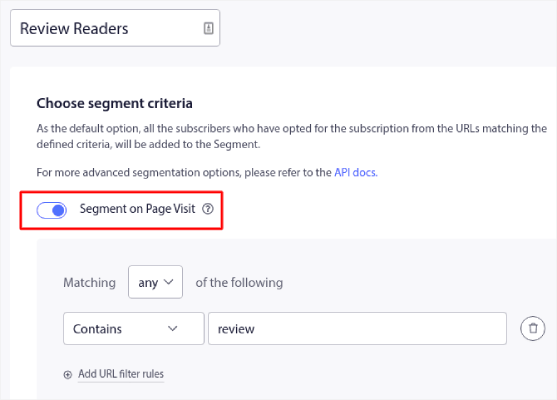557x400 pixels.
Task: Delete the review URL rule with trash icon
Action: click(532, 328)
